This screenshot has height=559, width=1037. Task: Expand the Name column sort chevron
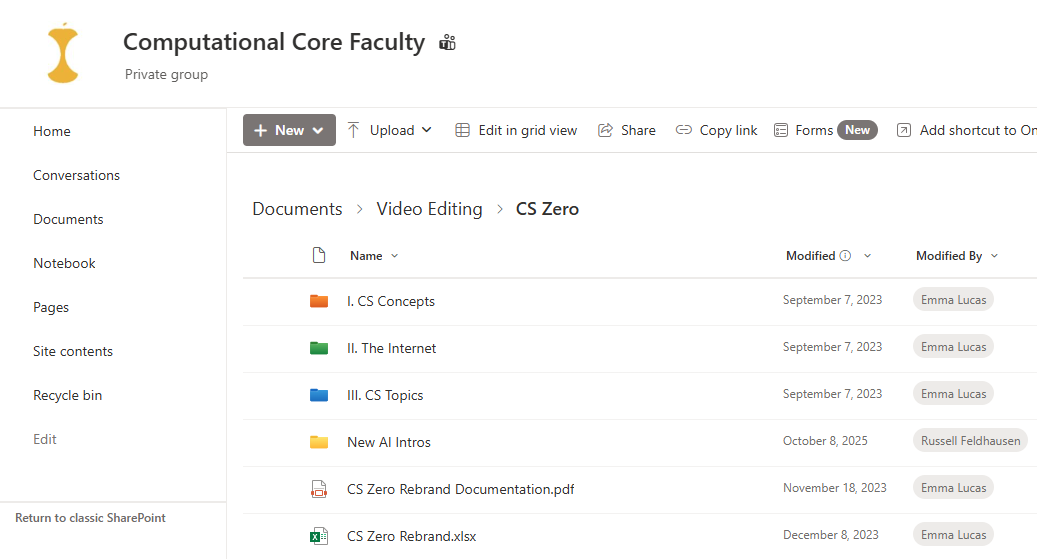[x=395, y=256]
